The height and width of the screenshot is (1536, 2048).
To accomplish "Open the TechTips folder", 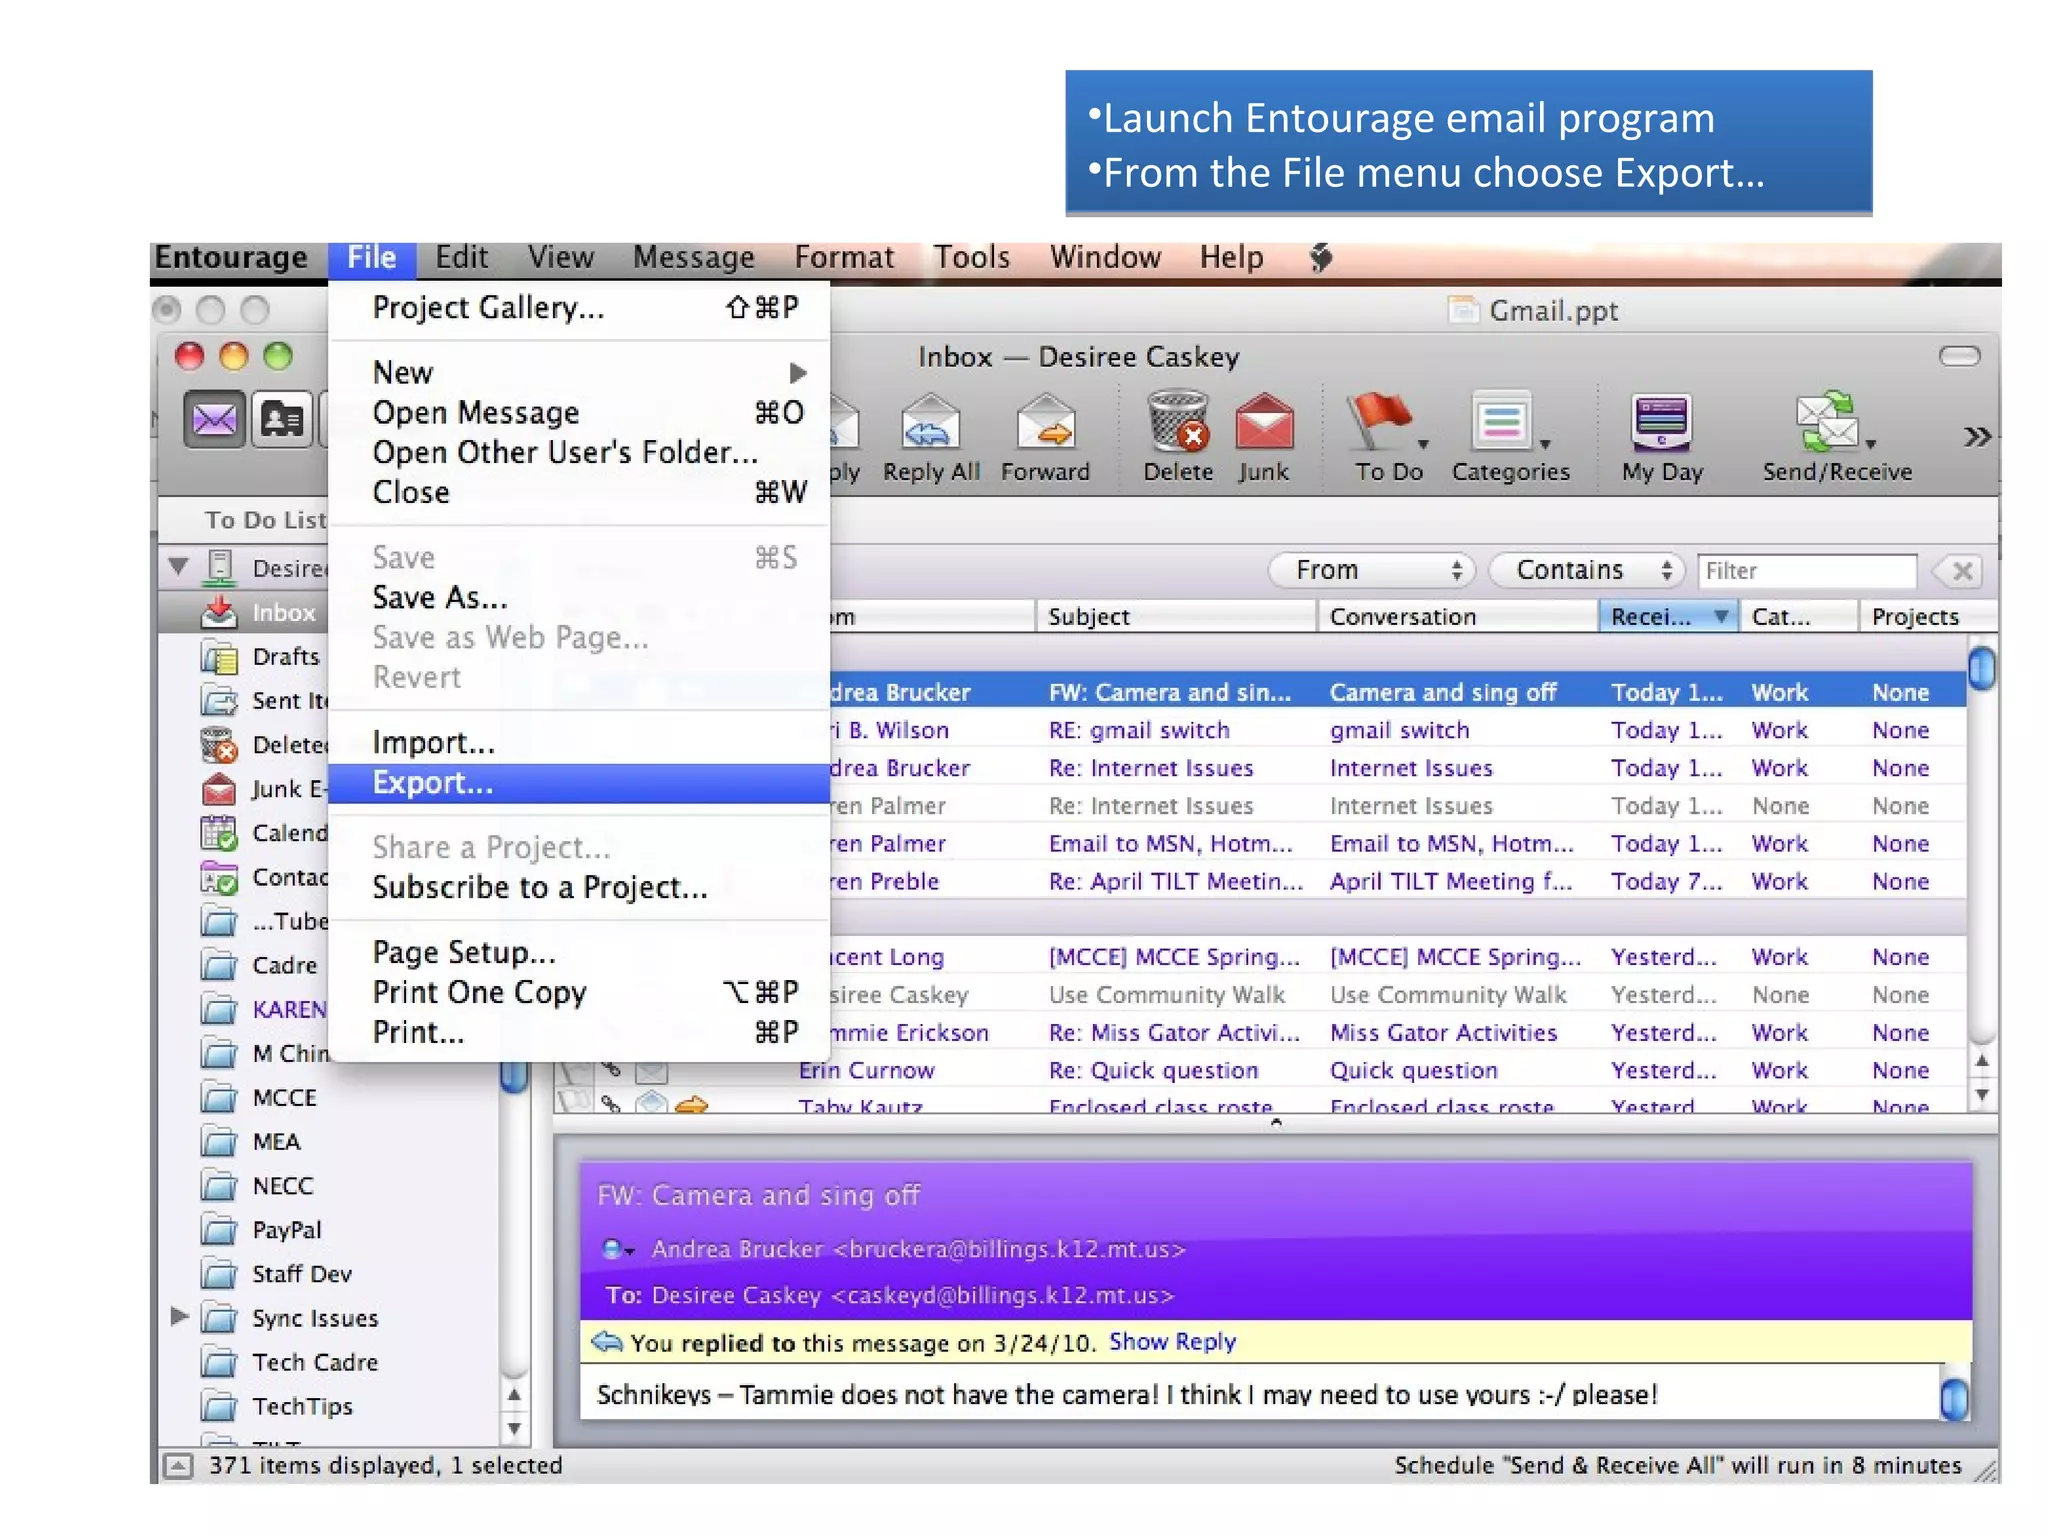I will click(276, 1406).
